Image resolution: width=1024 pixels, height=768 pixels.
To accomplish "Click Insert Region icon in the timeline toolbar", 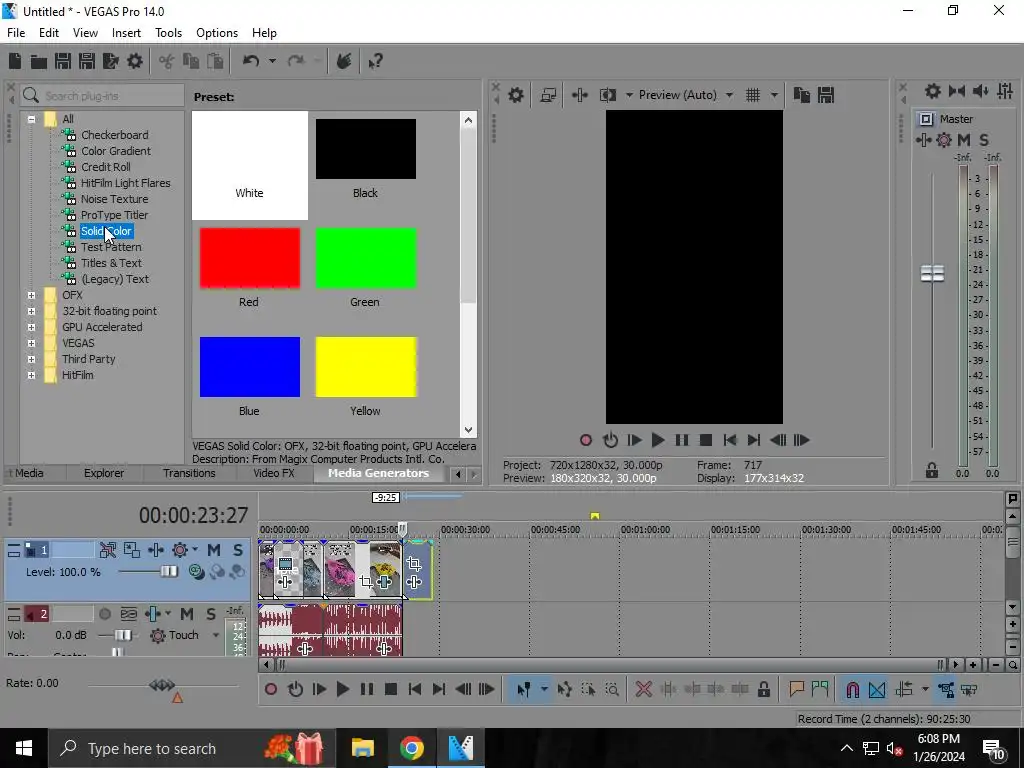I will 820,690.
